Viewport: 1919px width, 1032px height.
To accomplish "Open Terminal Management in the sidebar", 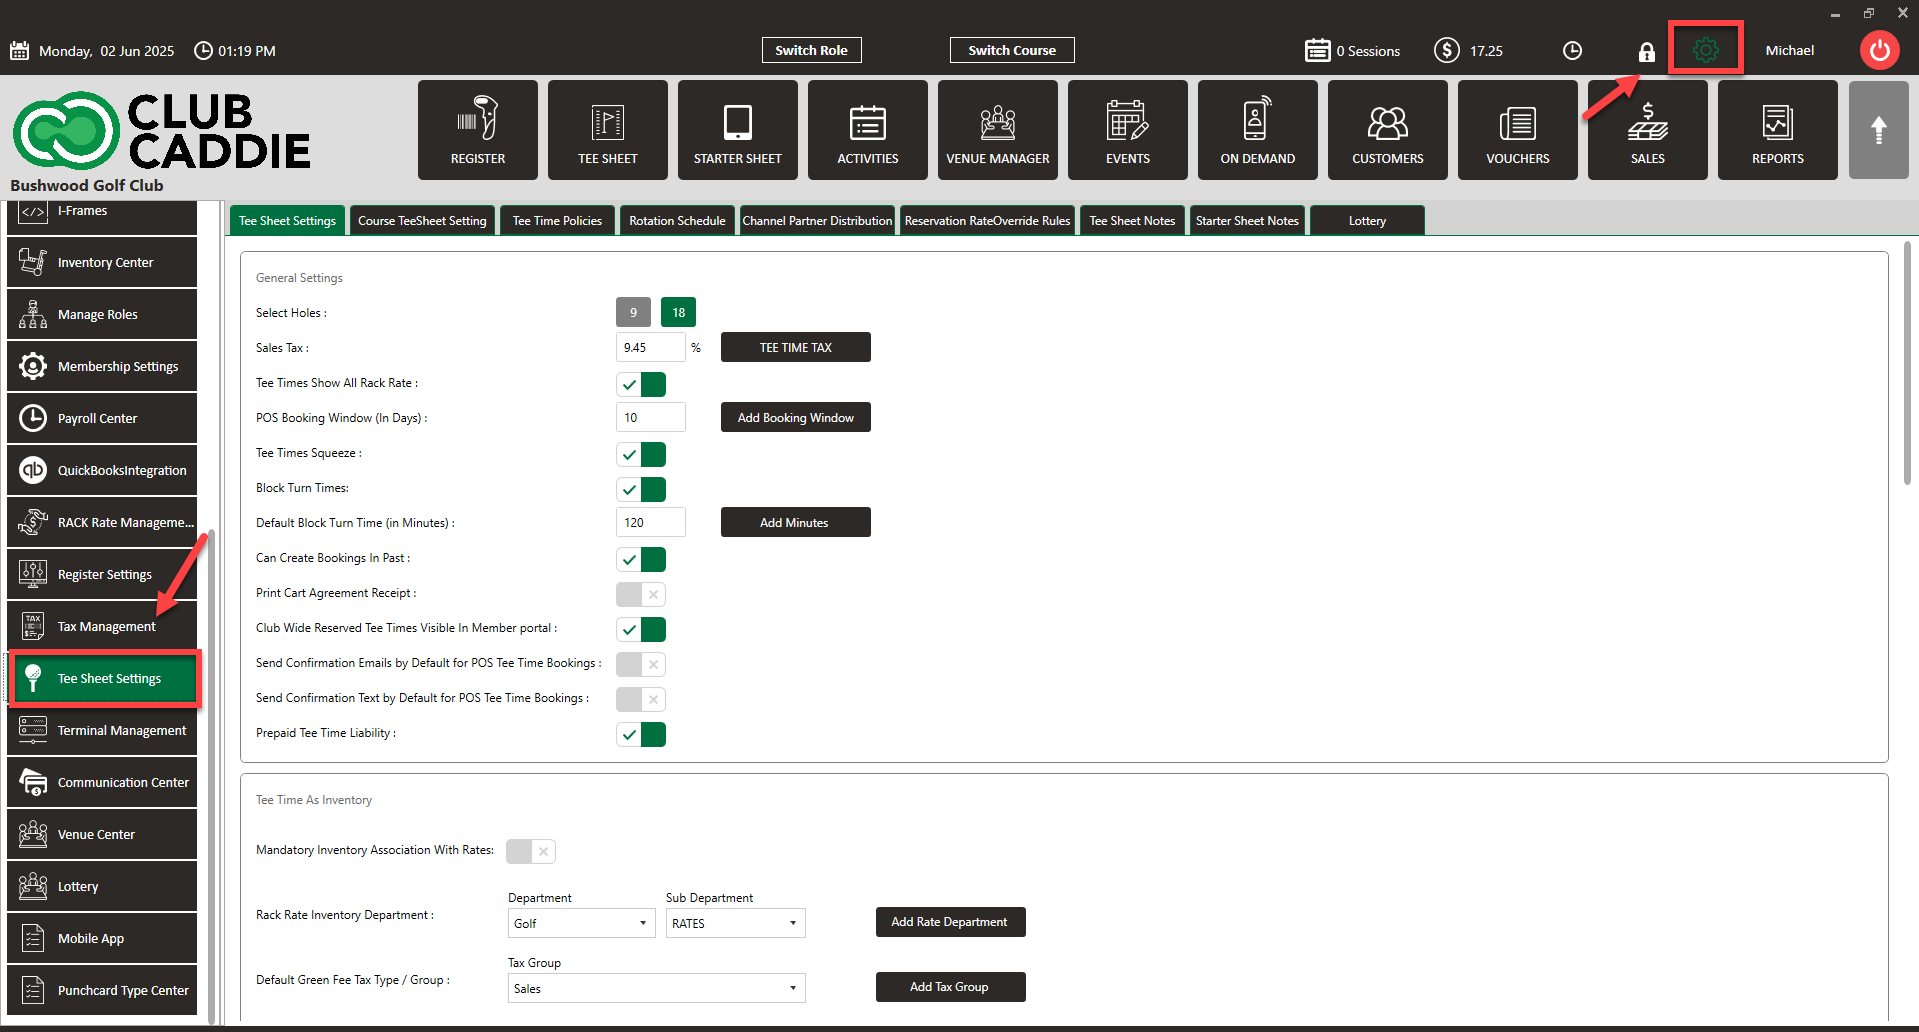I will [102, 730].
